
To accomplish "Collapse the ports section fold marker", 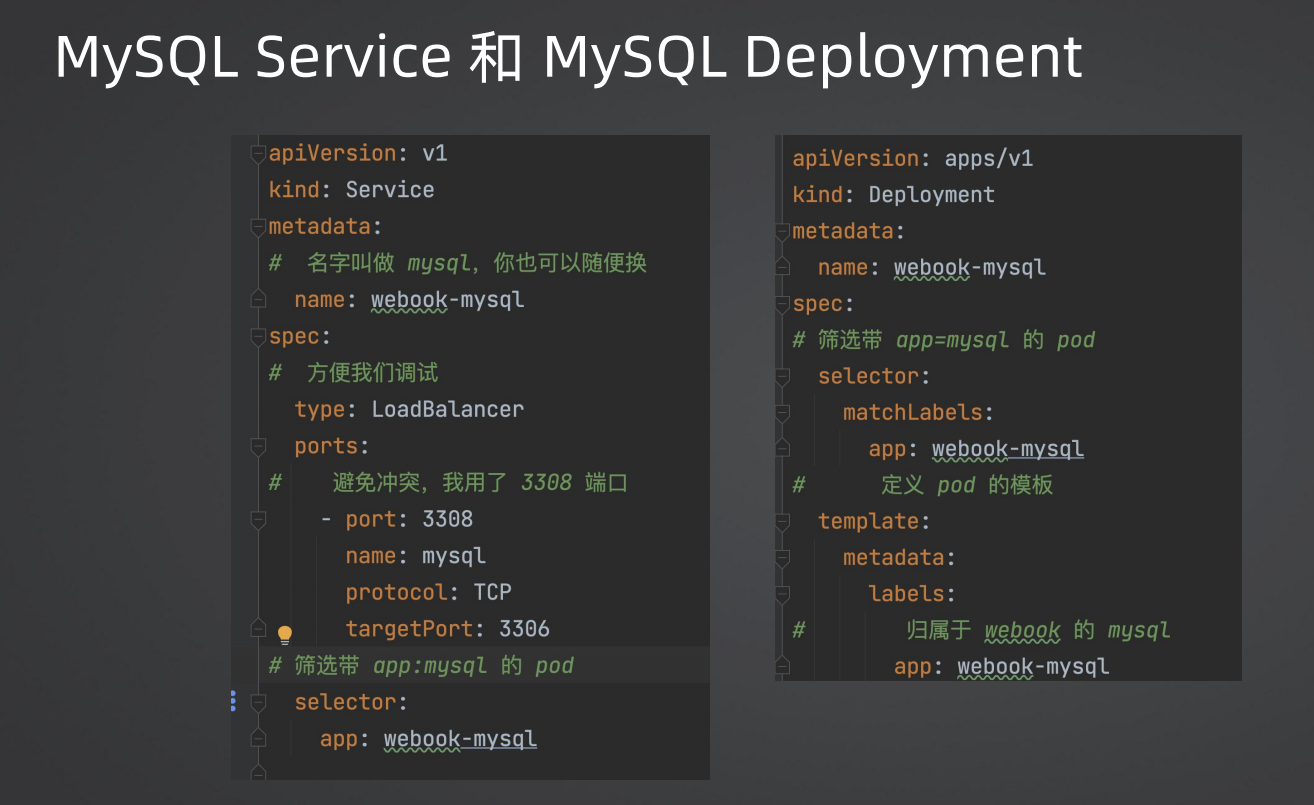I will pos(258,446).
